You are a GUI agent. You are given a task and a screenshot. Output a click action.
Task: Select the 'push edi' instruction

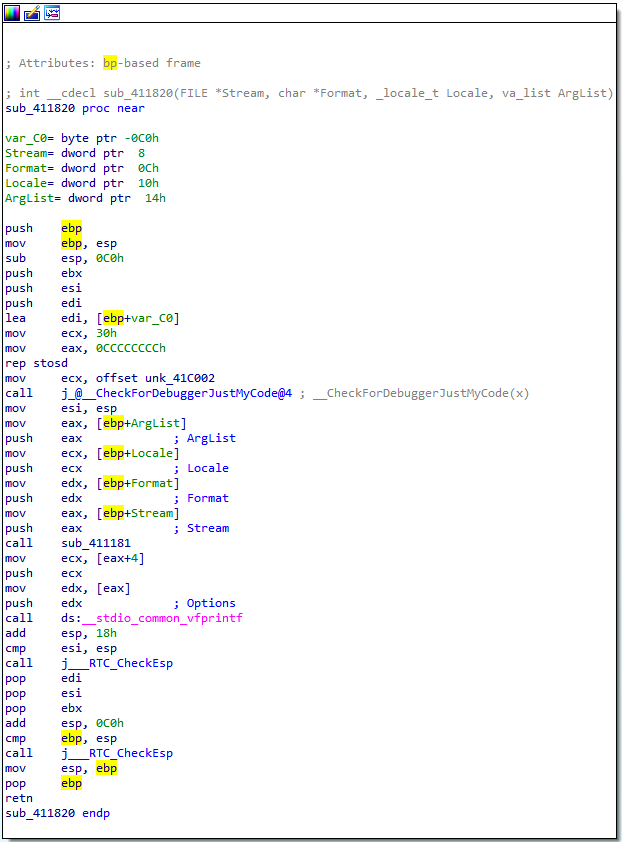(x=44, y=303)
